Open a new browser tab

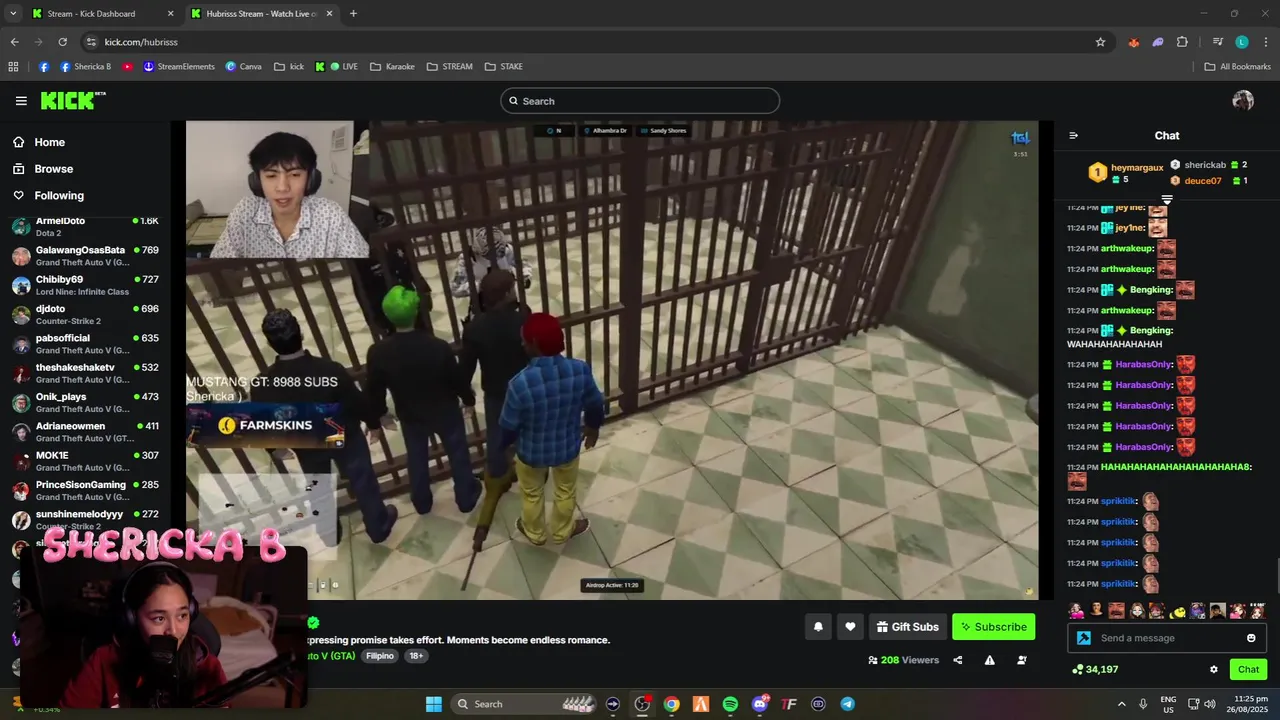[353, 14]
